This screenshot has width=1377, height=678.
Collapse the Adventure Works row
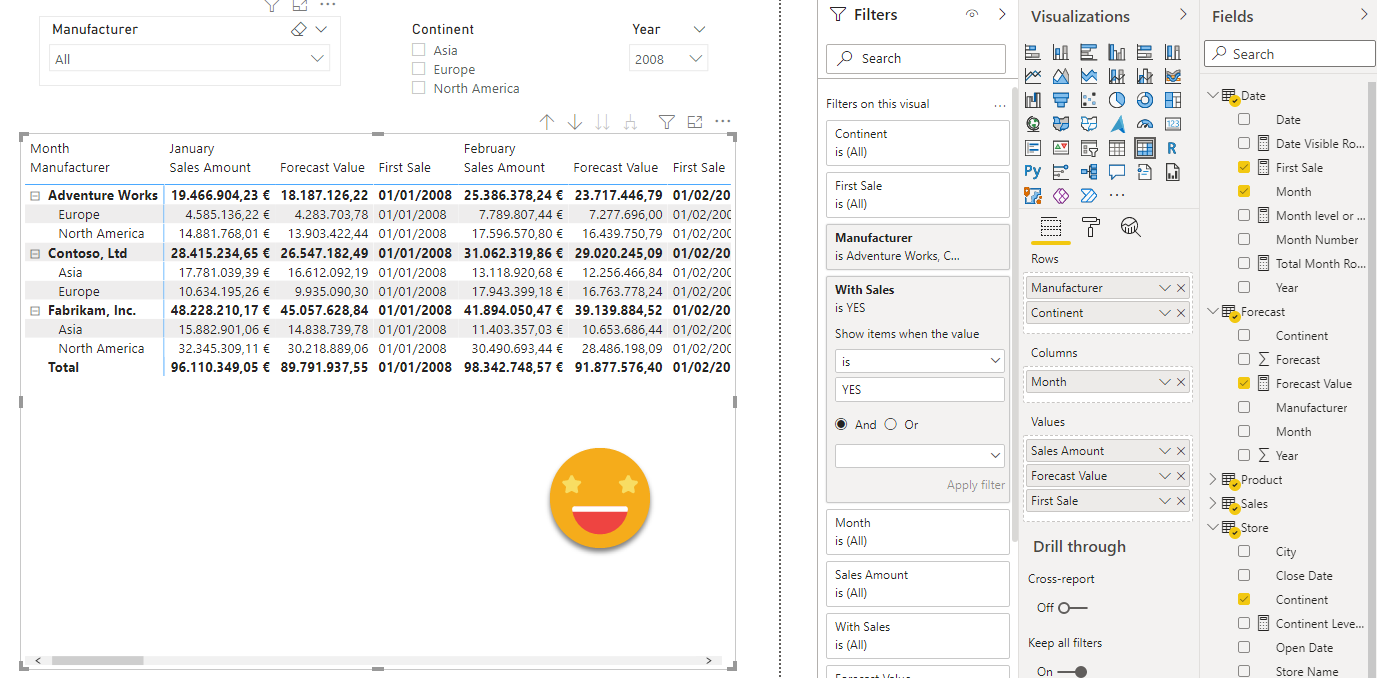coord(35,195)
